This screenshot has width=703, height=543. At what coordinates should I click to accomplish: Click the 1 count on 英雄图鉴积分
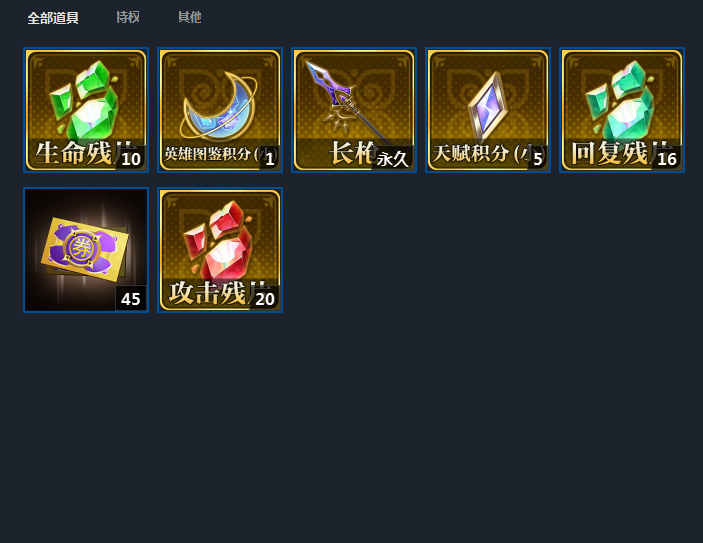pyautogui.click(x=269, y=159)
